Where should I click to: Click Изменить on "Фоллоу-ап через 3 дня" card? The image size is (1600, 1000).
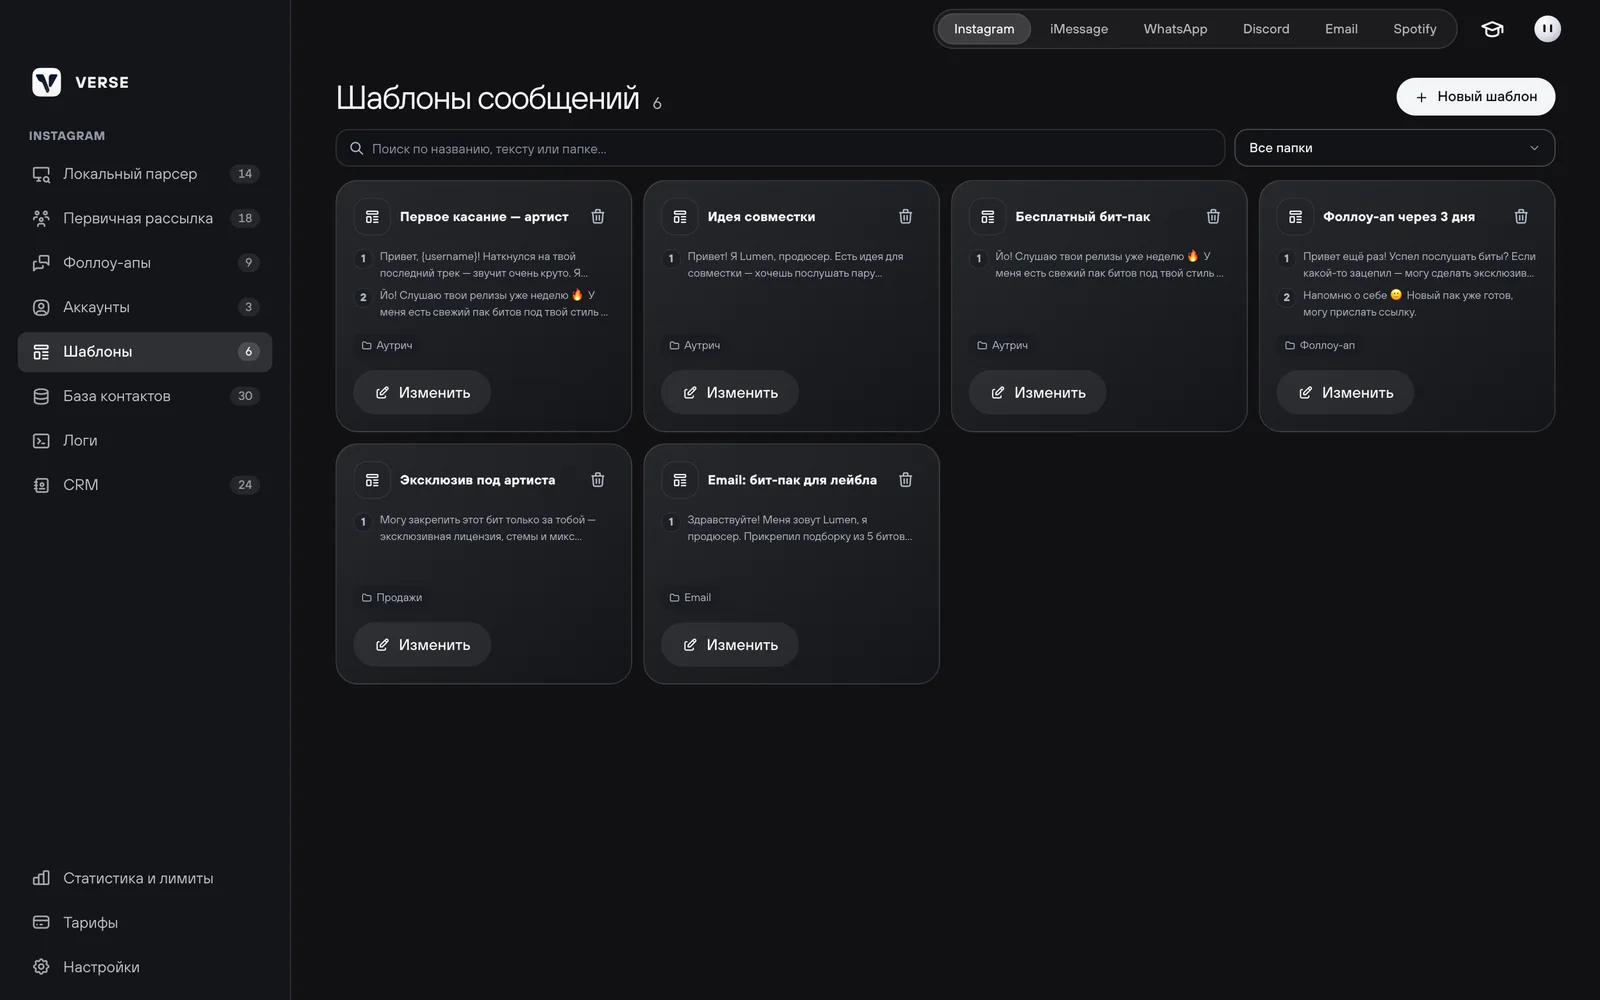click(x=1345, y=393)
